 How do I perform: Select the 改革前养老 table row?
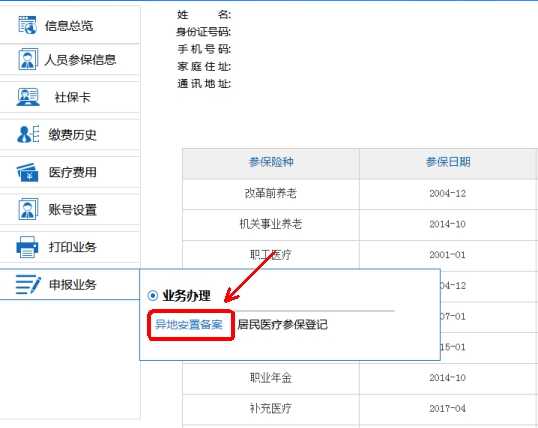pyautogui.click(x=360, y=194)
